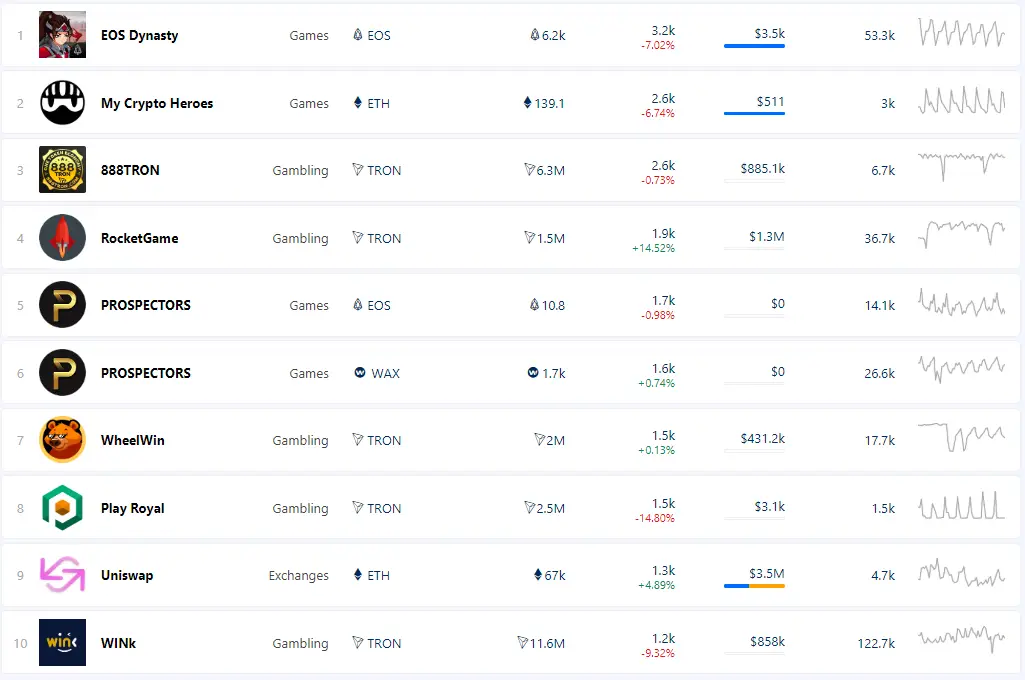The height and width of the screenshot is (680, 1025).
Task: Open the WAX PROSPECTORS logo icon
Action: [62, 373]
